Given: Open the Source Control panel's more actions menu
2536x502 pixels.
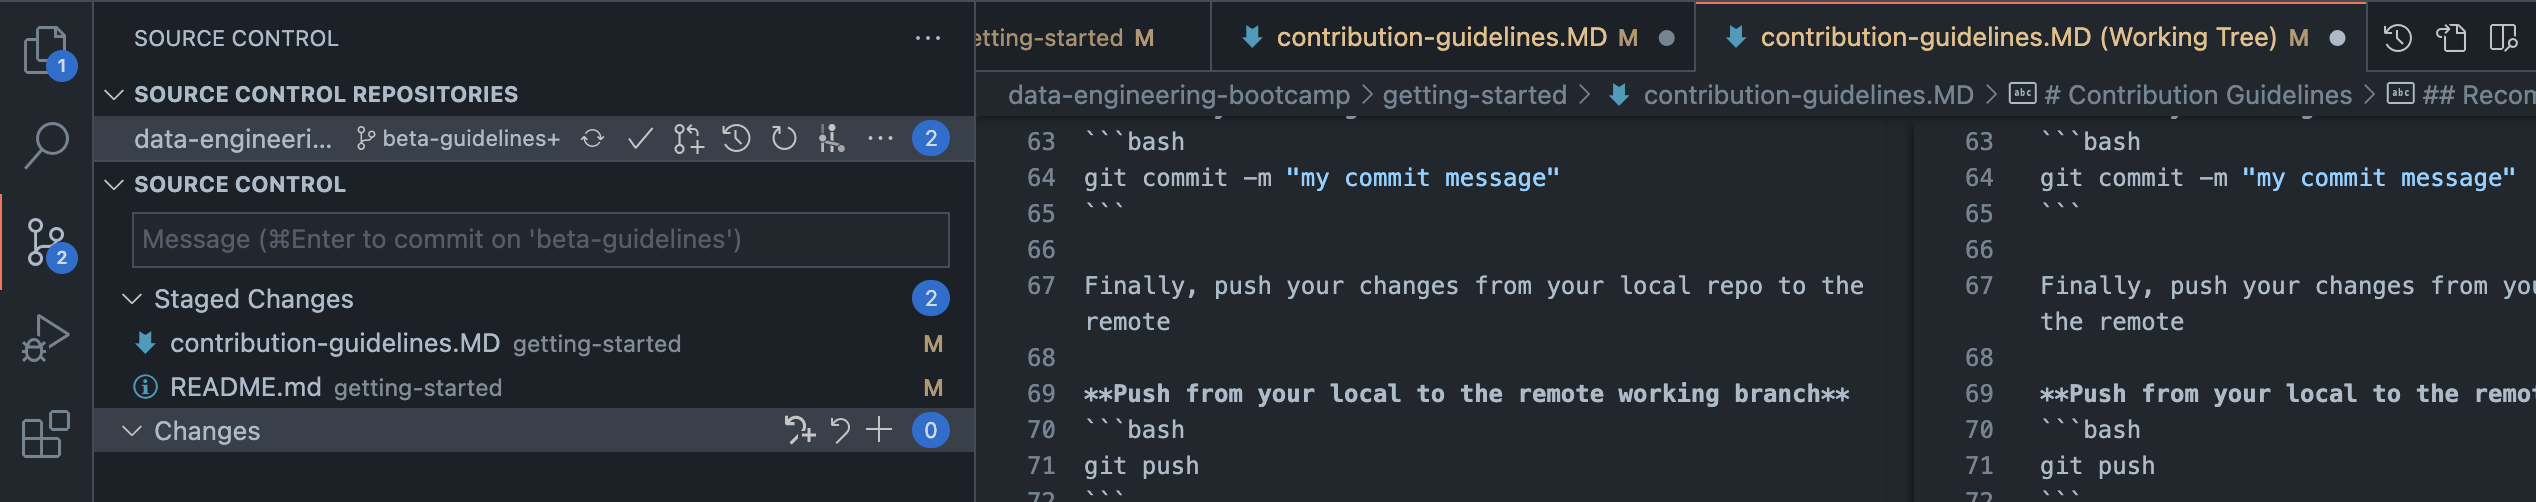Looking at the screenshot, I should tap(928, 38).
